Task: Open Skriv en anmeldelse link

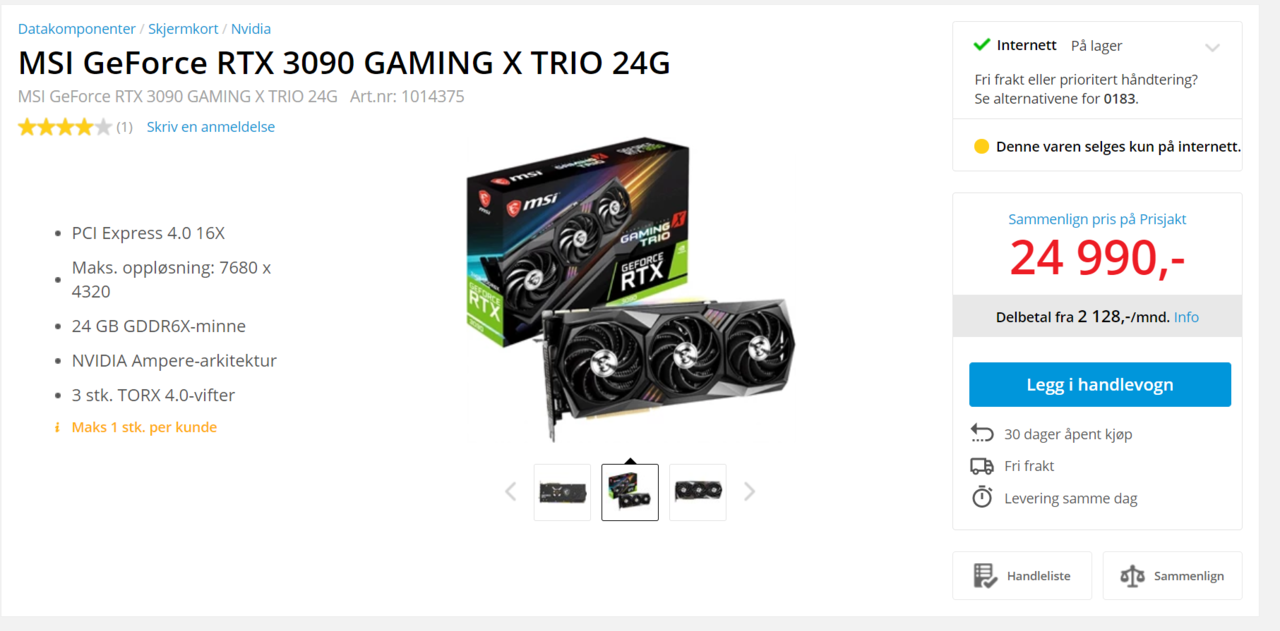Action: point(211,127)
